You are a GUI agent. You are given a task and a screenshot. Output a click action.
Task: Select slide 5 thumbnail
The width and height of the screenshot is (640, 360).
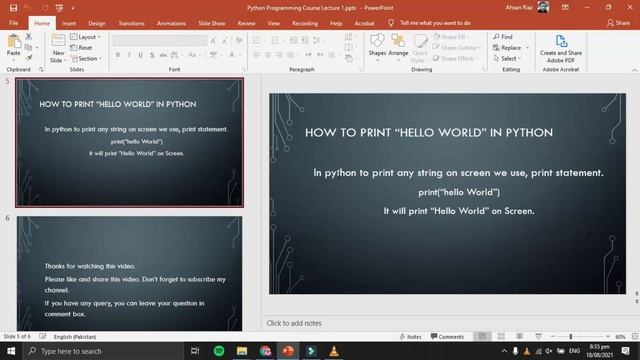[x=129, y=142]
